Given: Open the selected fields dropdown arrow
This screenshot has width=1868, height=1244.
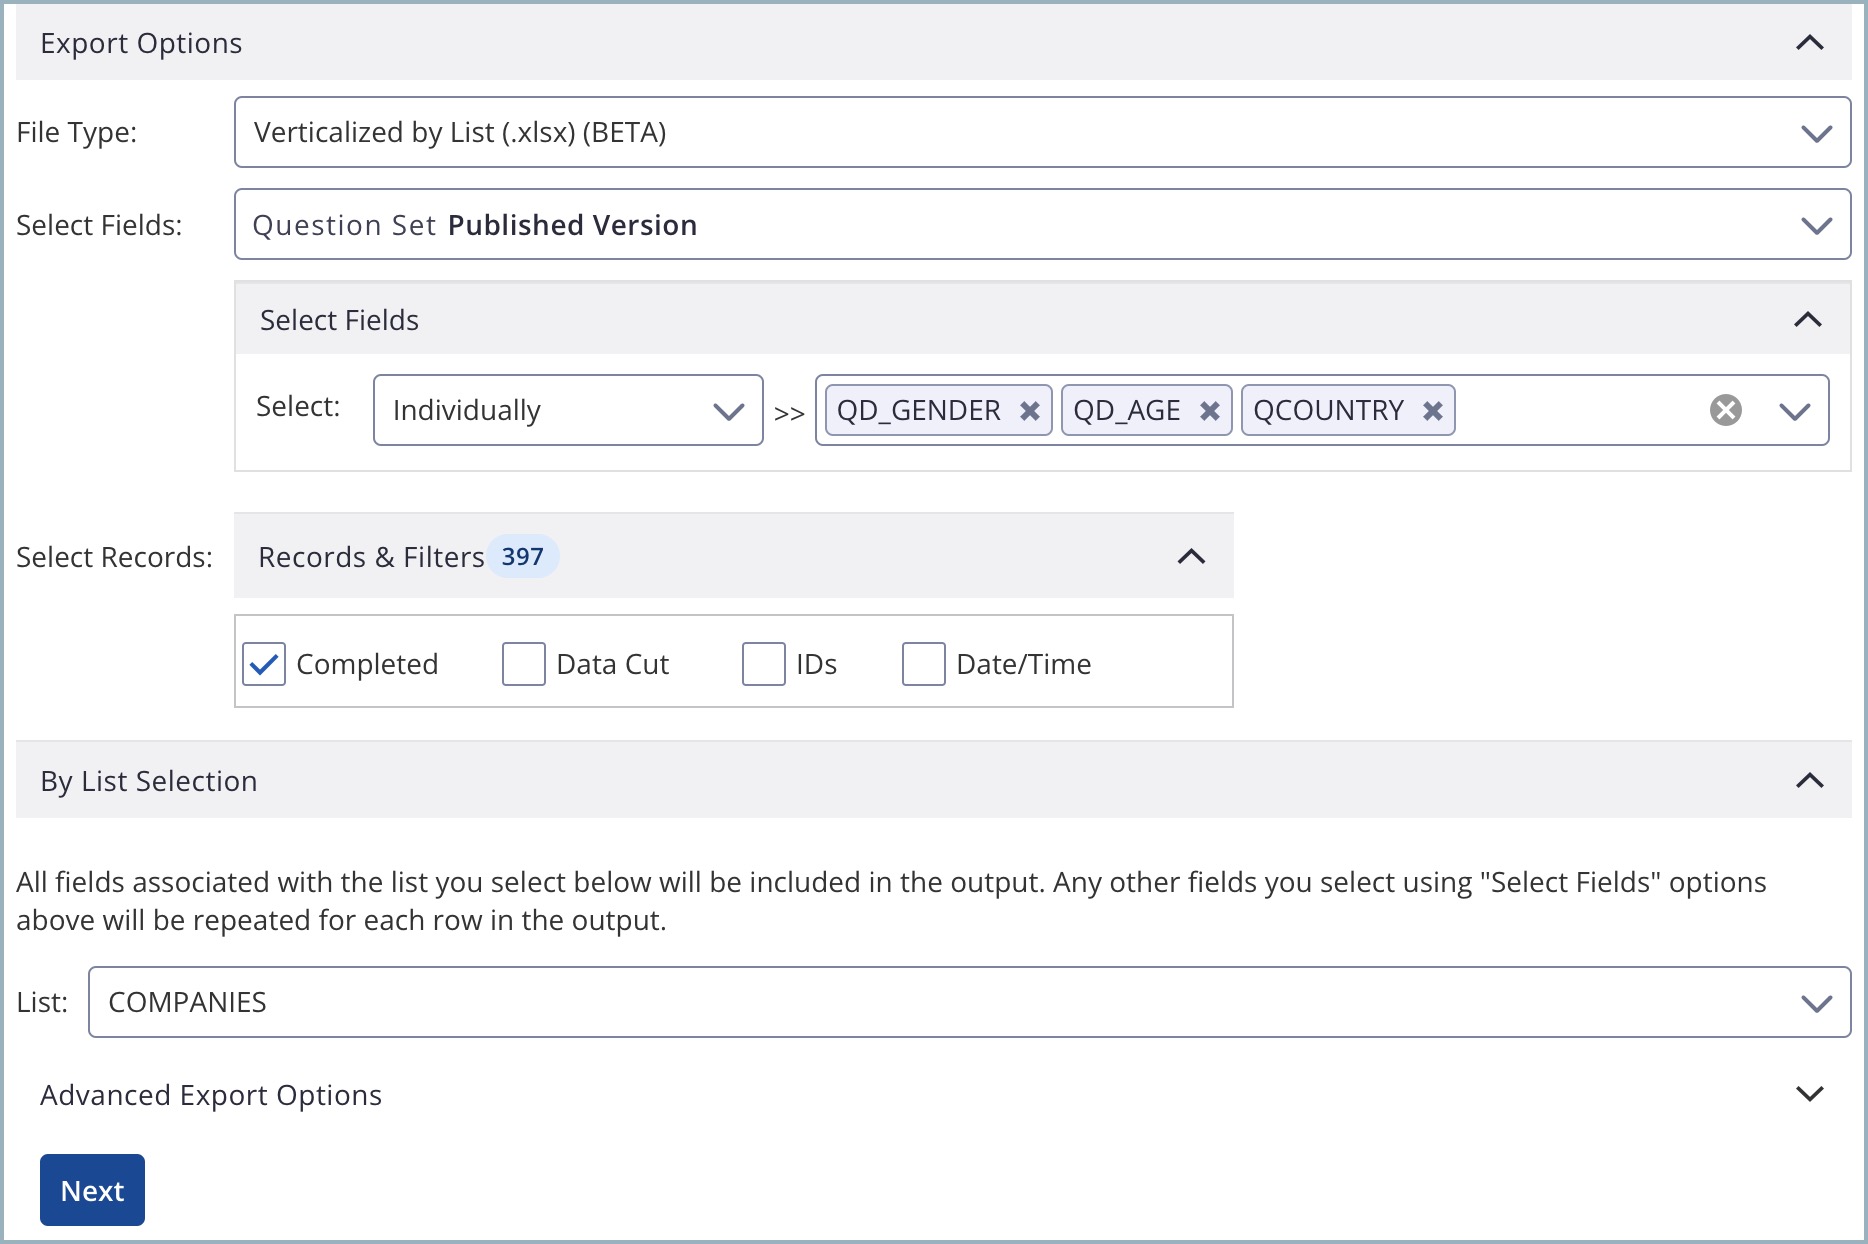Looking at the screenshot, I should coord(1794,410).
